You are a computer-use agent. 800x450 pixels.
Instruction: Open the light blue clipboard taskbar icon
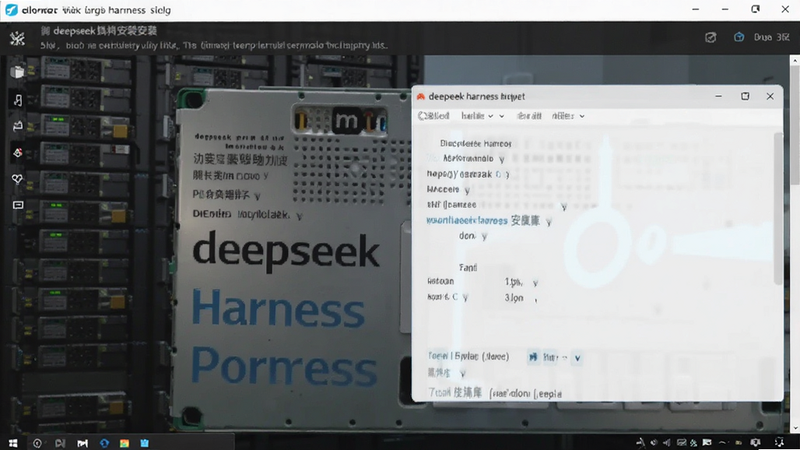click(x=144, y=443)
